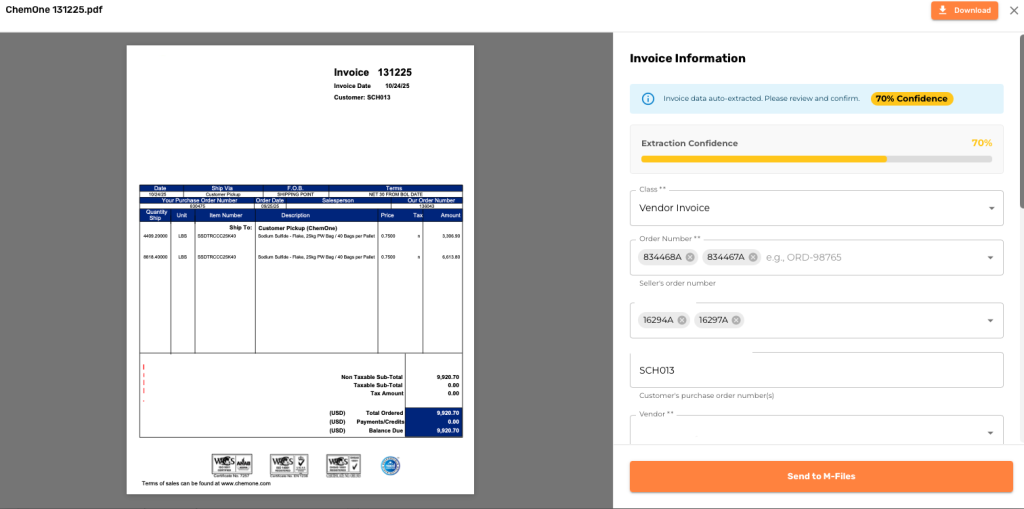Click the ChemOne 131225.pdf file title
This screenshot has height=509, width=1024.
tap(54, 10)
